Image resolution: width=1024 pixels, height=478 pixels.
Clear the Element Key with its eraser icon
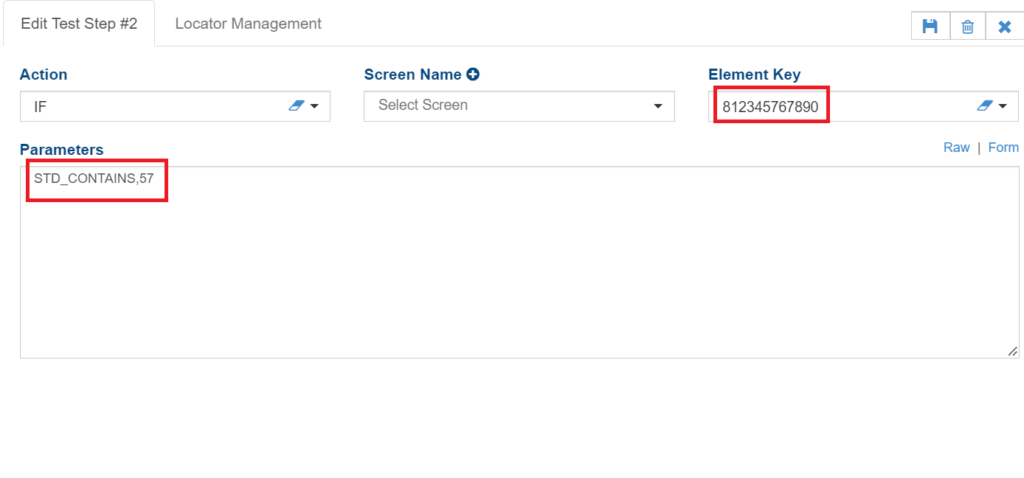[983, 105]
